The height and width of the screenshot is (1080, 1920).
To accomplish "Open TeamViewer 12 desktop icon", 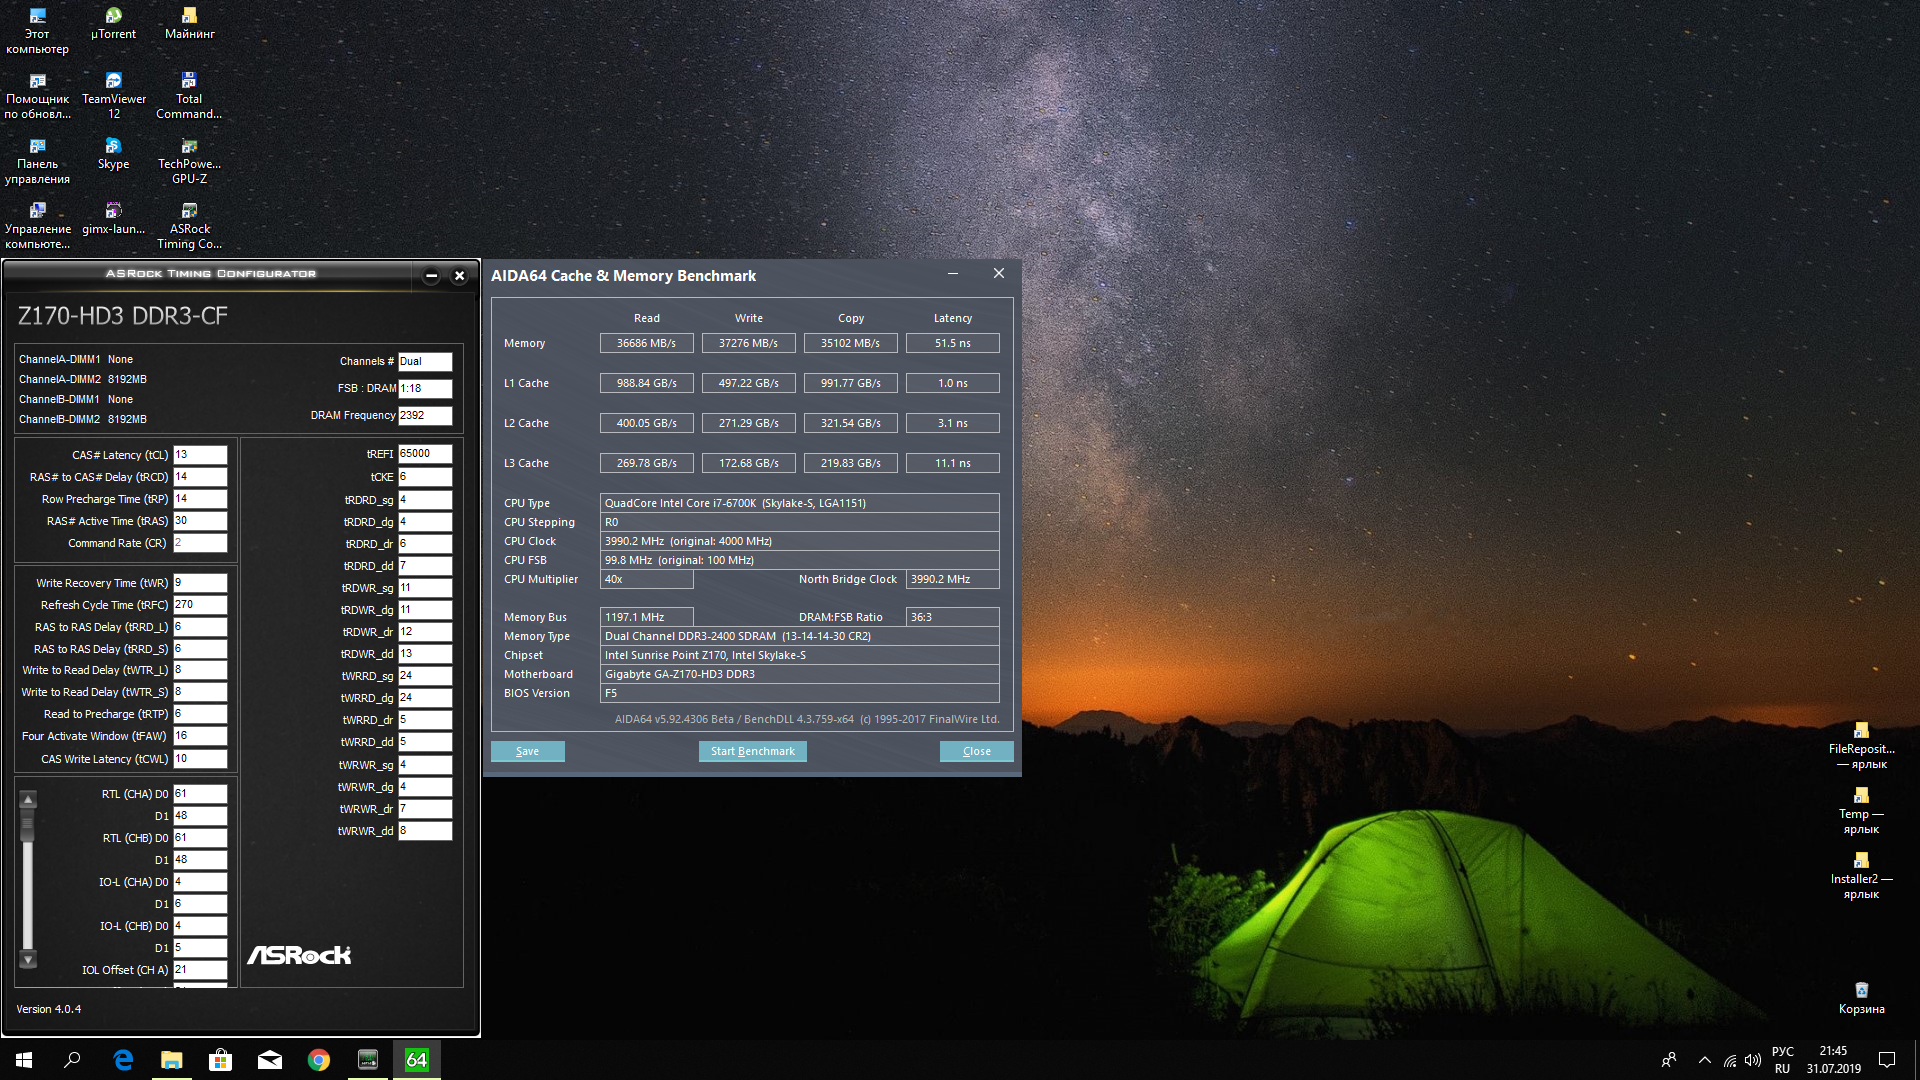I will (113, 88).
